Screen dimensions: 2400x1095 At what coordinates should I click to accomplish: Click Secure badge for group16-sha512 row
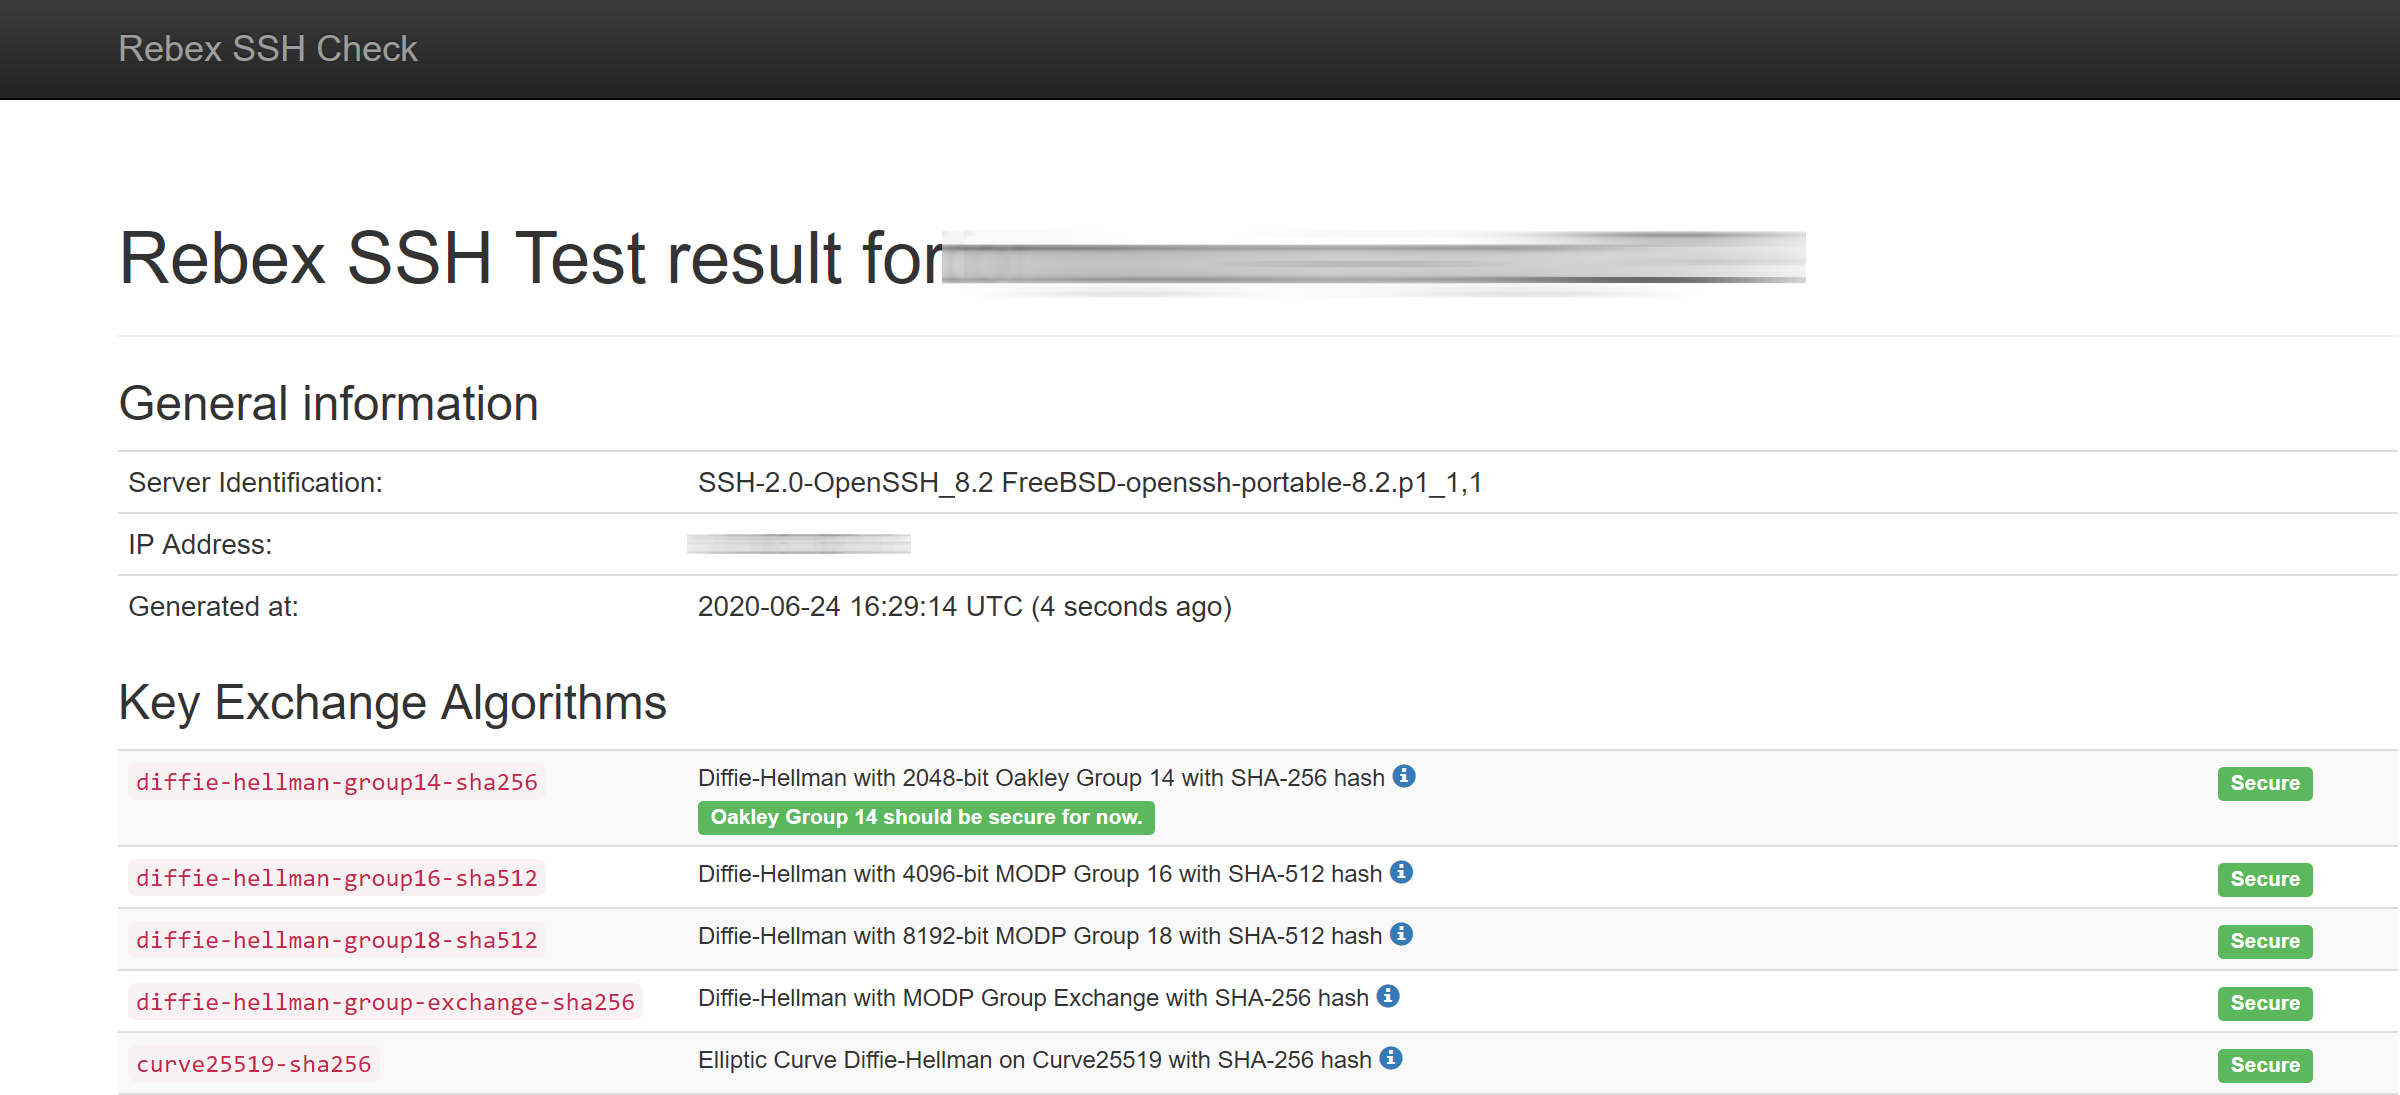click(x=2264, y=879)
